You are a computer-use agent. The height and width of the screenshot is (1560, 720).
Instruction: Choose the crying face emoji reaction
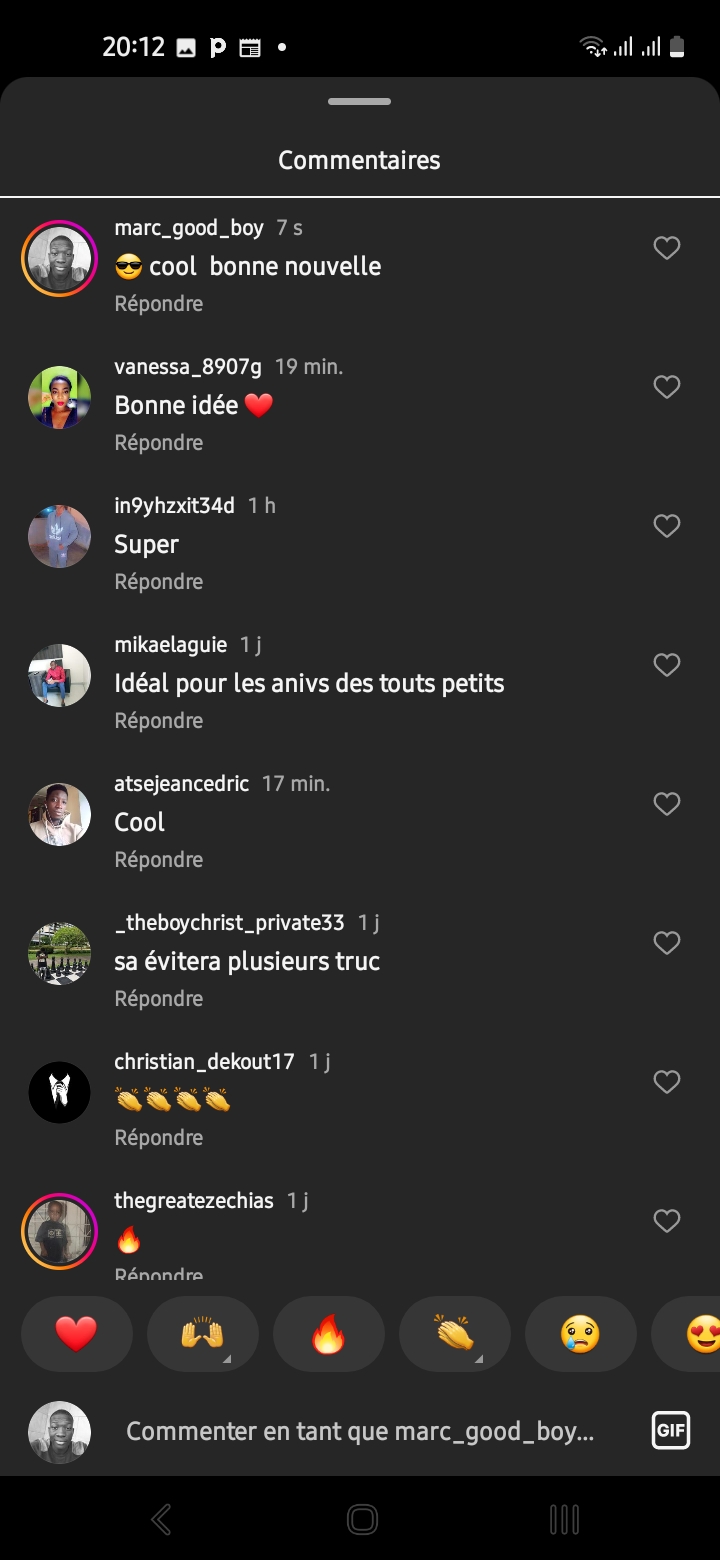[x=580, y=1334]
